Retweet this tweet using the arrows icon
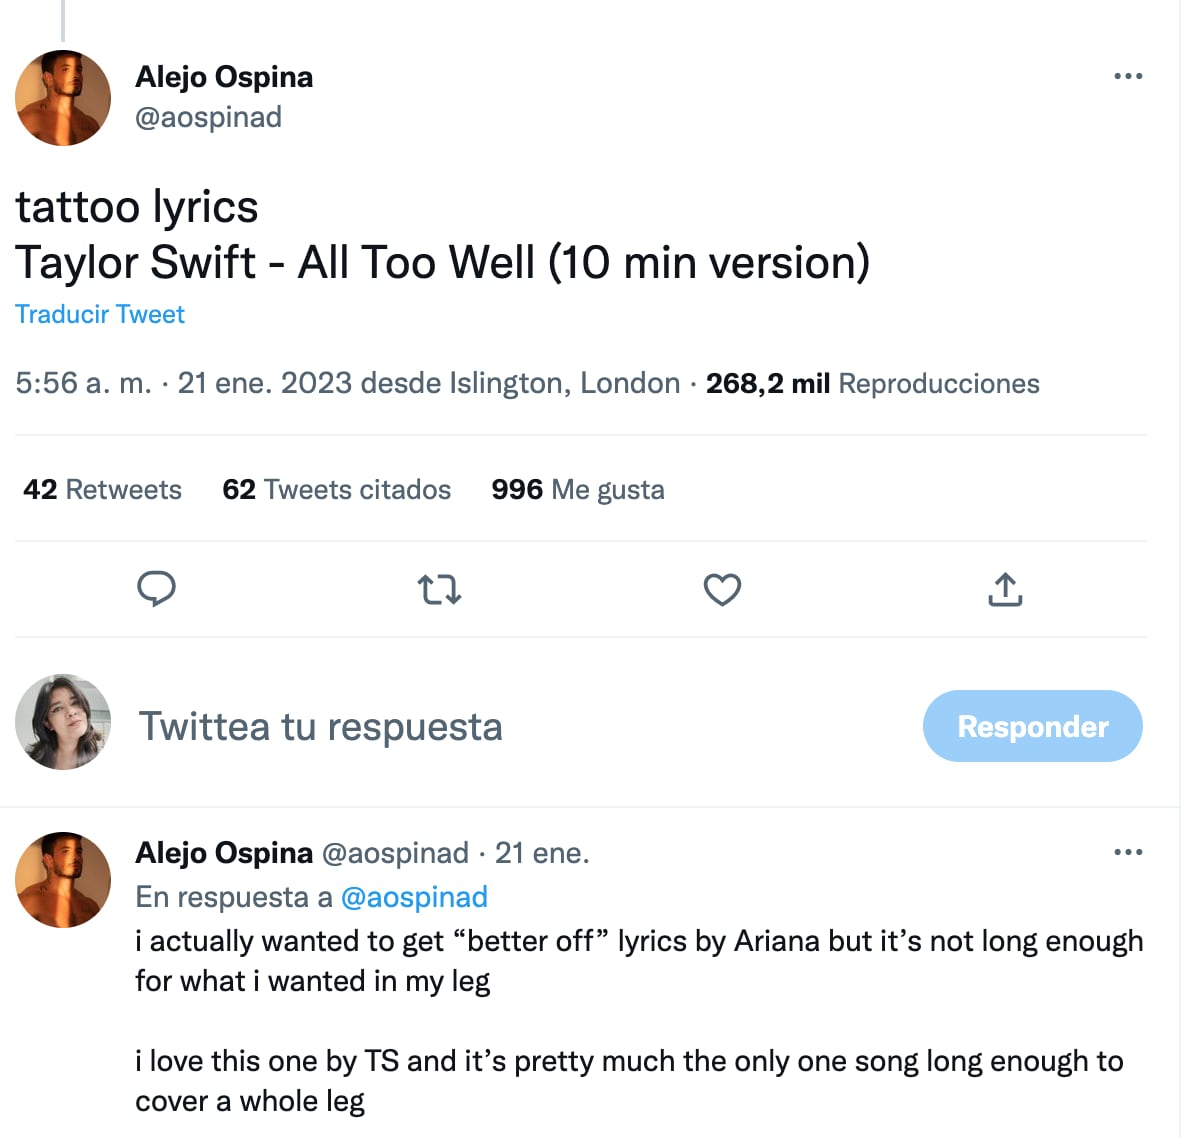Image resolution: width=1186 pixels, height=1138 pixels. click(439, 589)
